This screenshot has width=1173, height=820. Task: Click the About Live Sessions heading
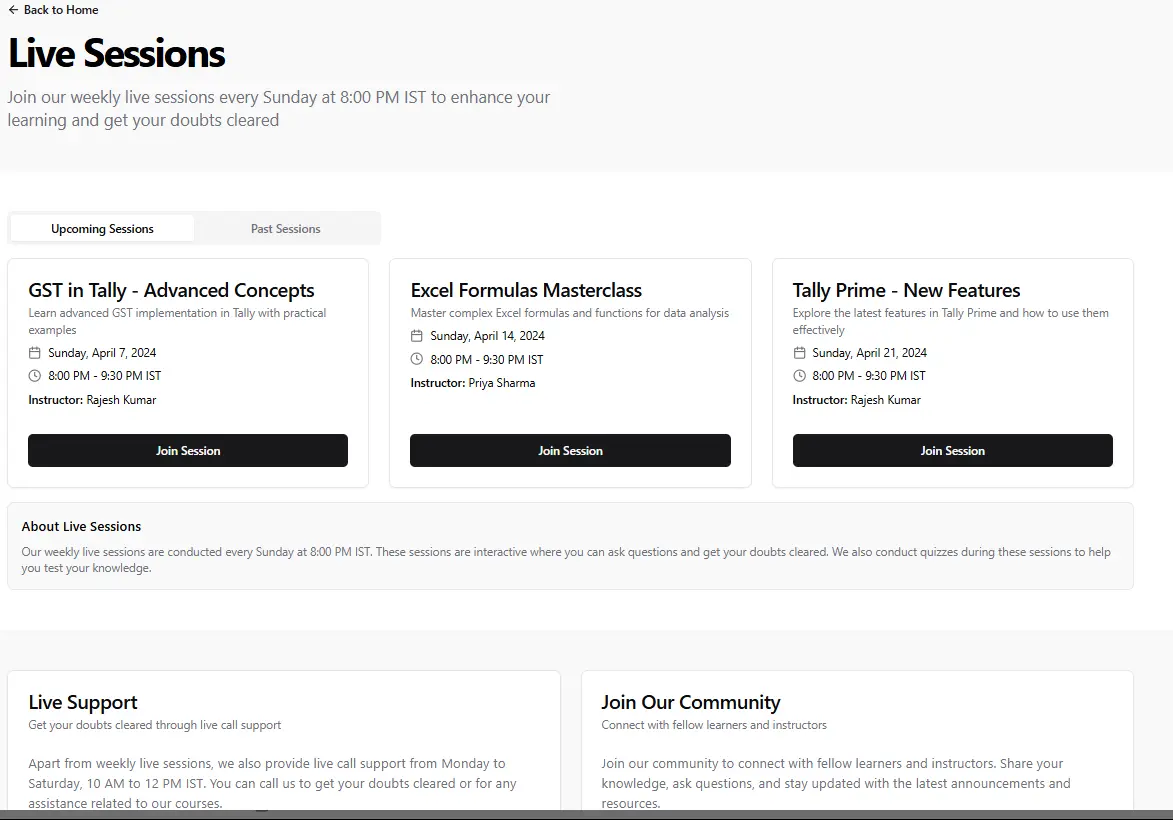(x=82, y=527)
